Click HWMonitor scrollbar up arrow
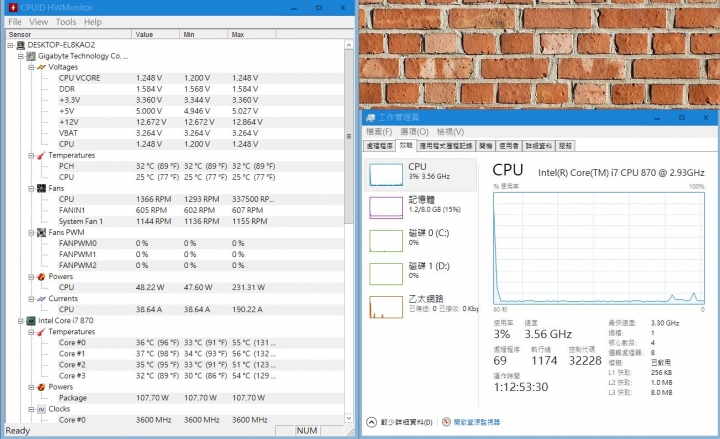 click(x=349, y=45)
